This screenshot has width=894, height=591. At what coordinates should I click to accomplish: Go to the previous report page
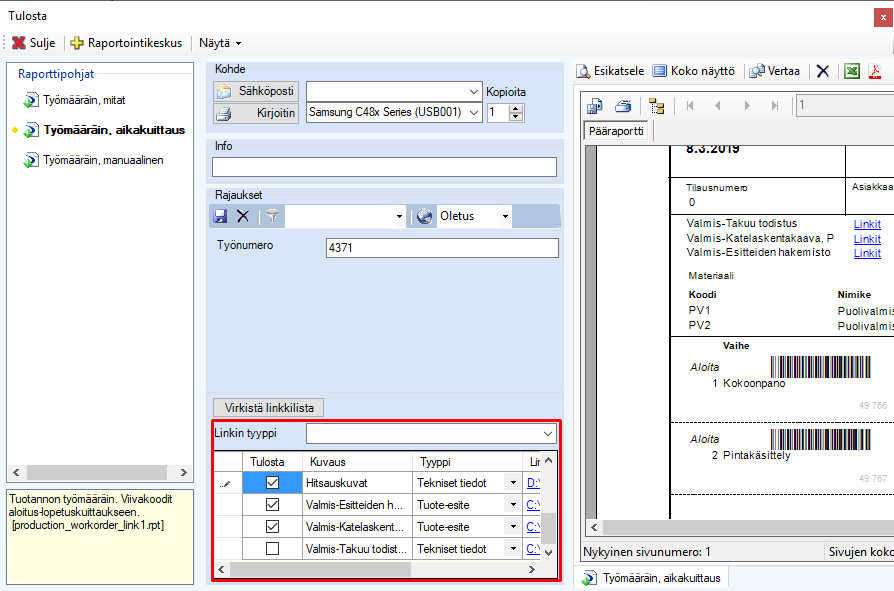[x=718, y=105]
